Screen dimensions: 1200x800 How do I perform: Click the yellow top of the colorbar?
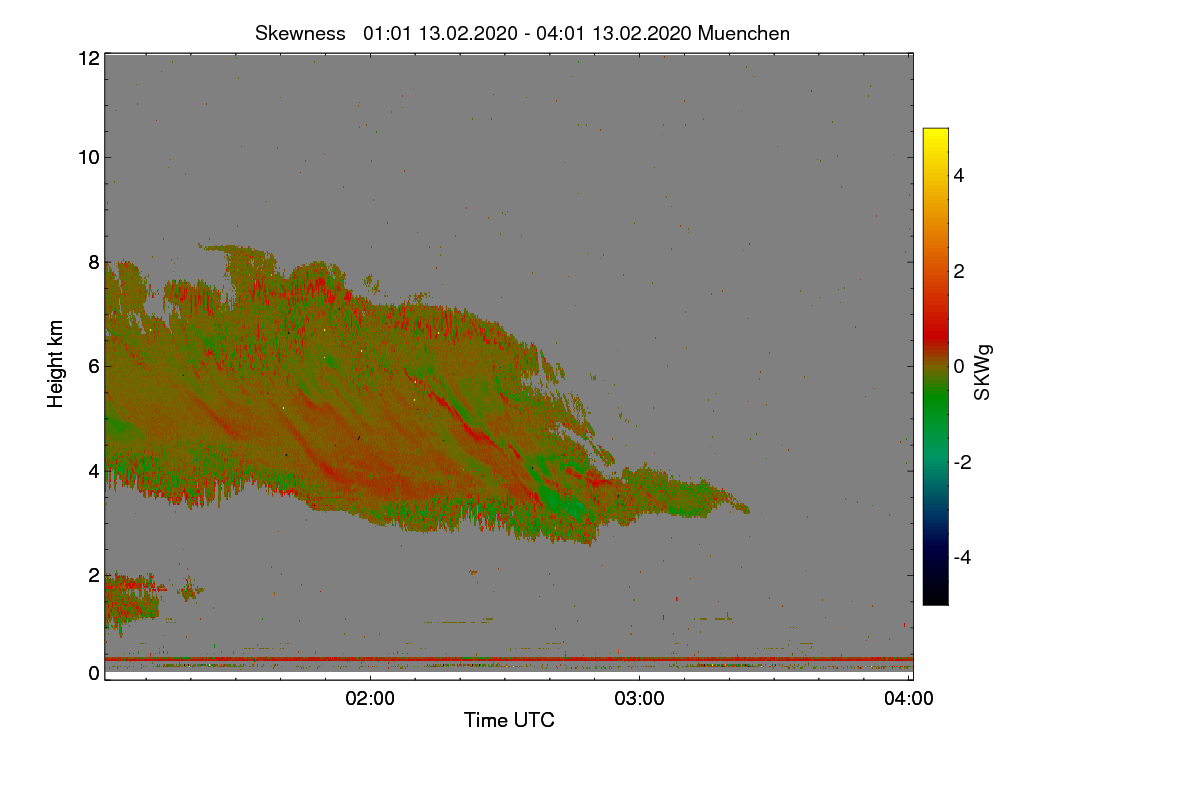pyautogui.click(x=935, y=135)
